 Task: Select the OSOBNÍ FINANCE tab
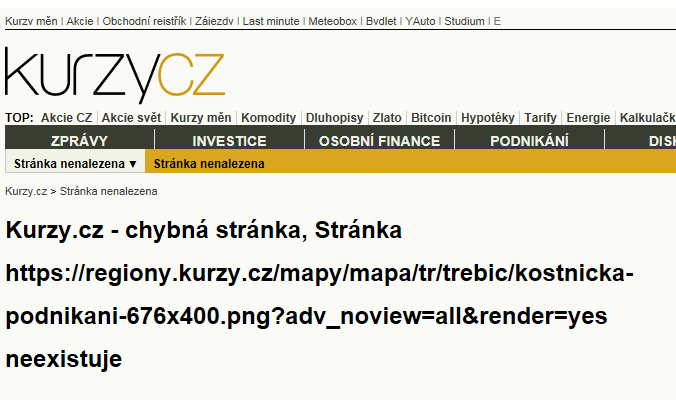point(379,141)
